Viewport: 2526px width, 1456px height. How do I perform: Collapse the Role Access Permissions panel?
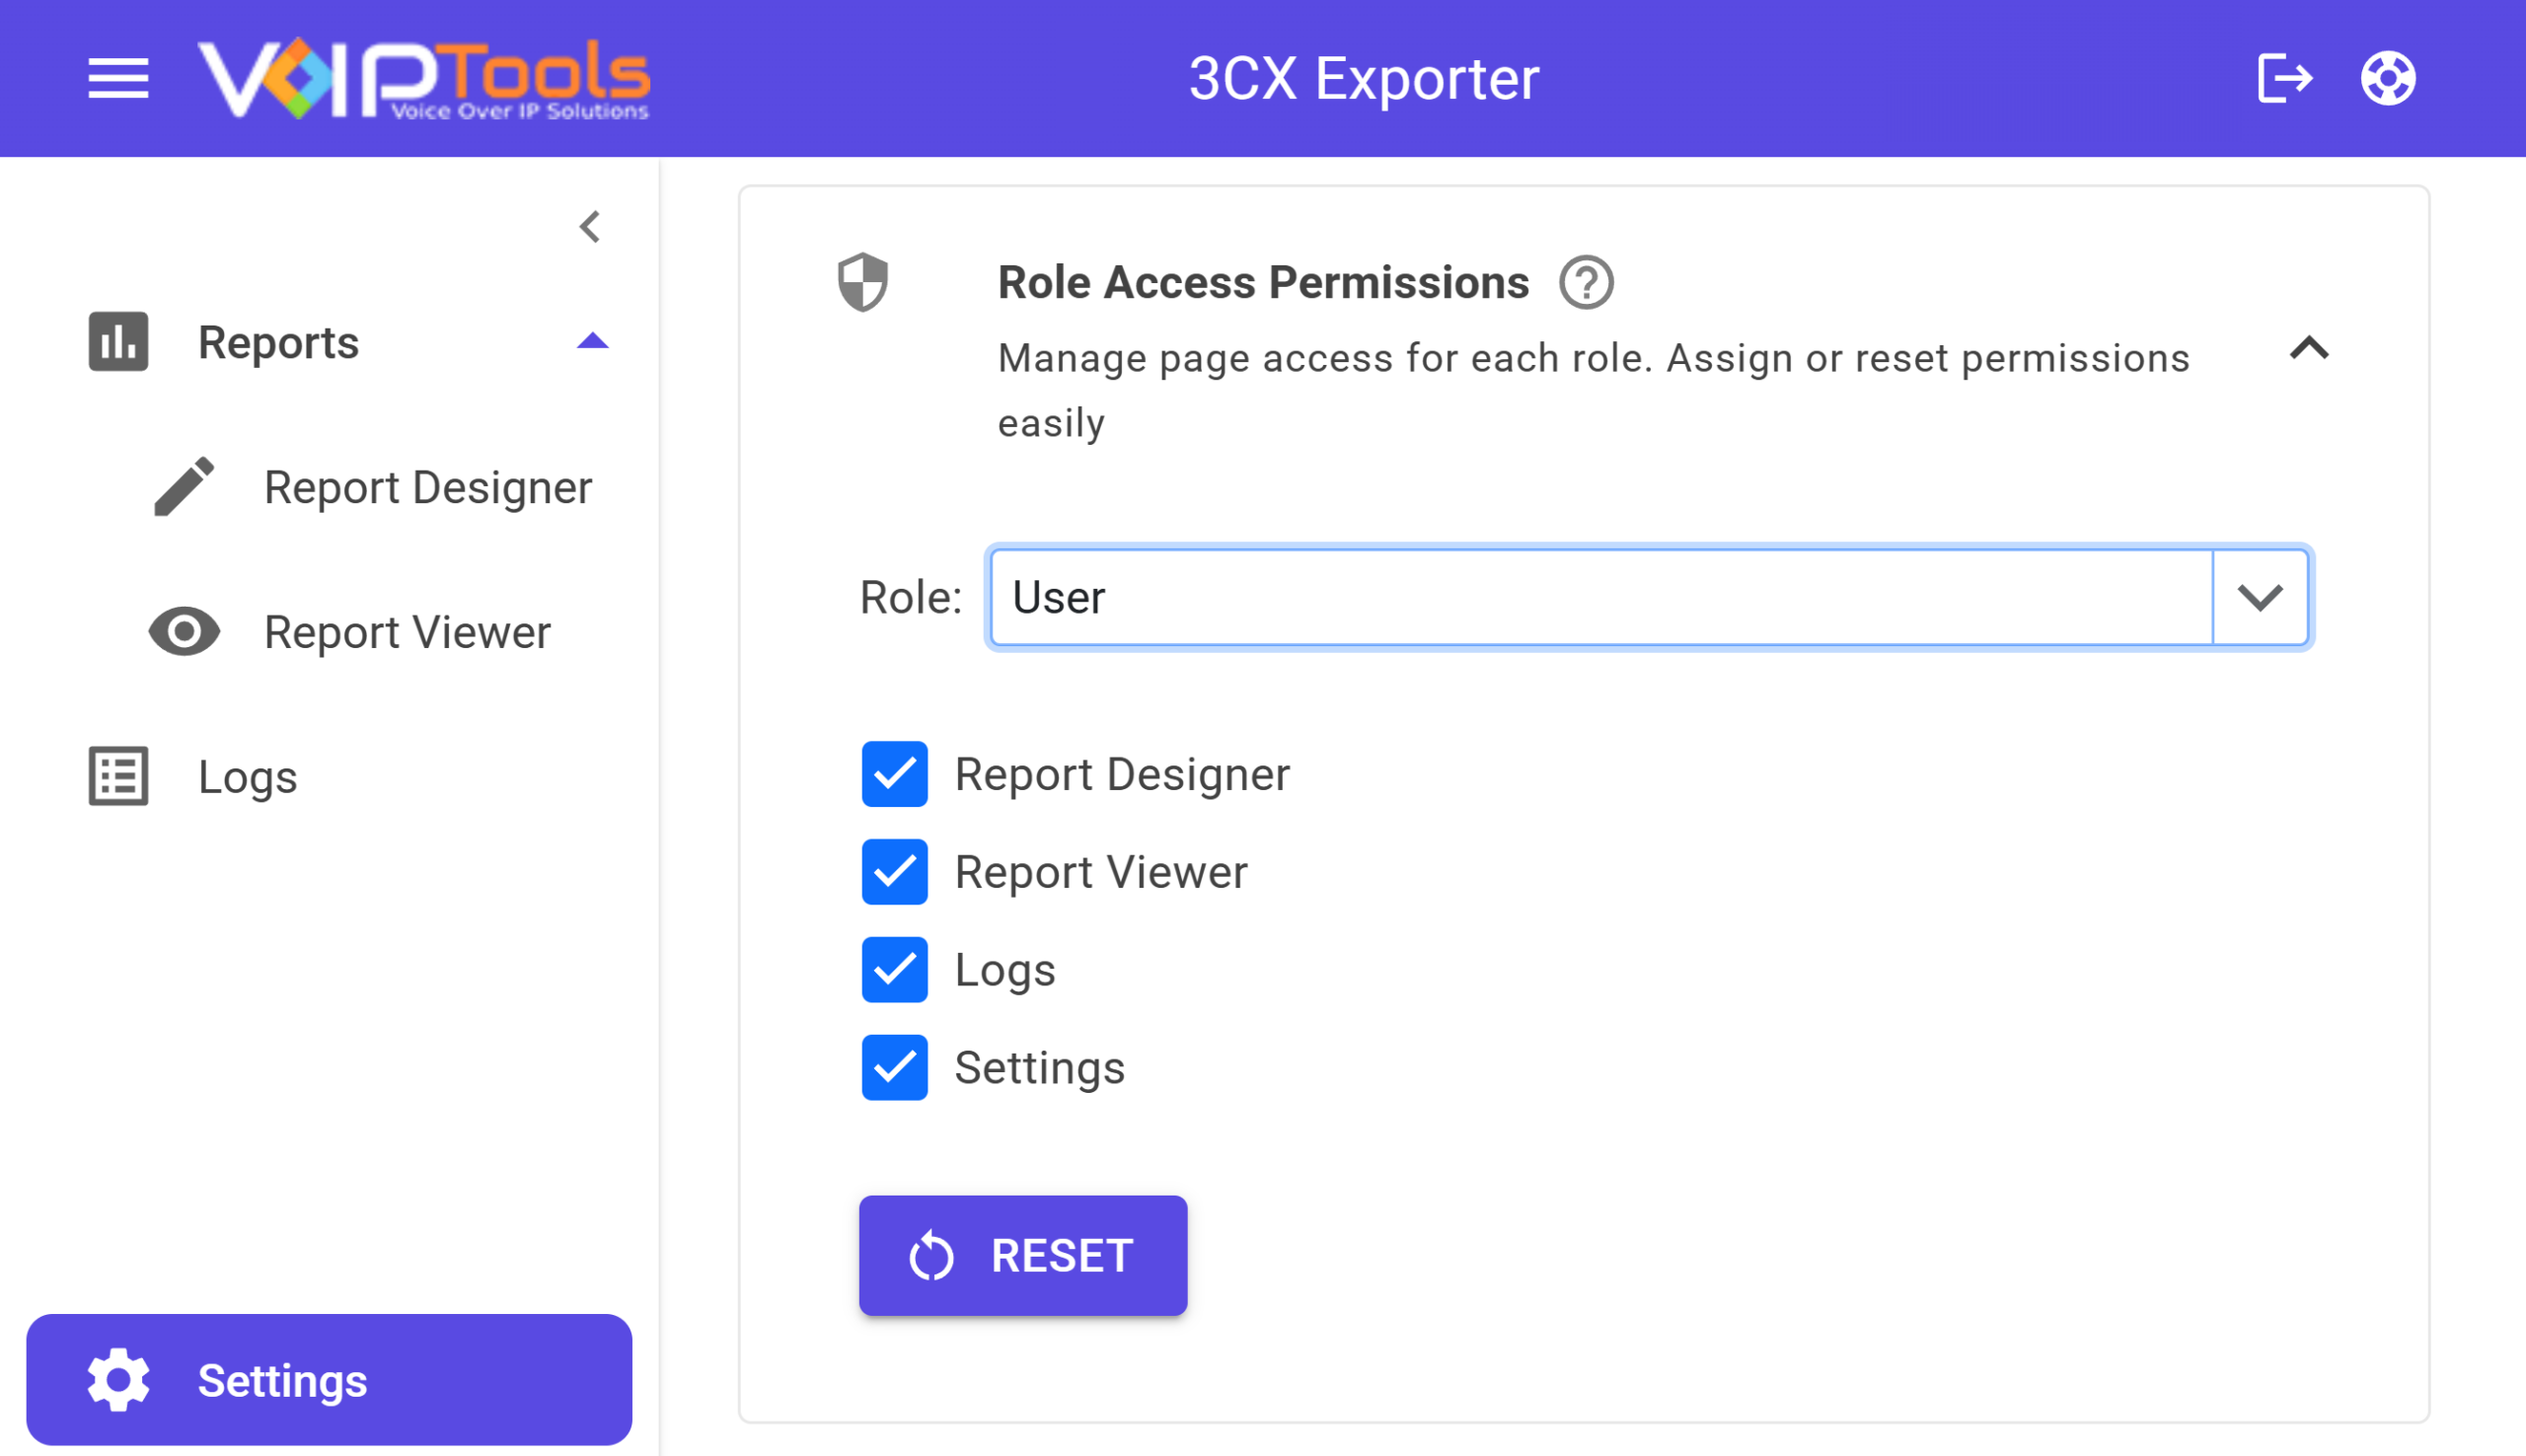[x=2309, y=348]
